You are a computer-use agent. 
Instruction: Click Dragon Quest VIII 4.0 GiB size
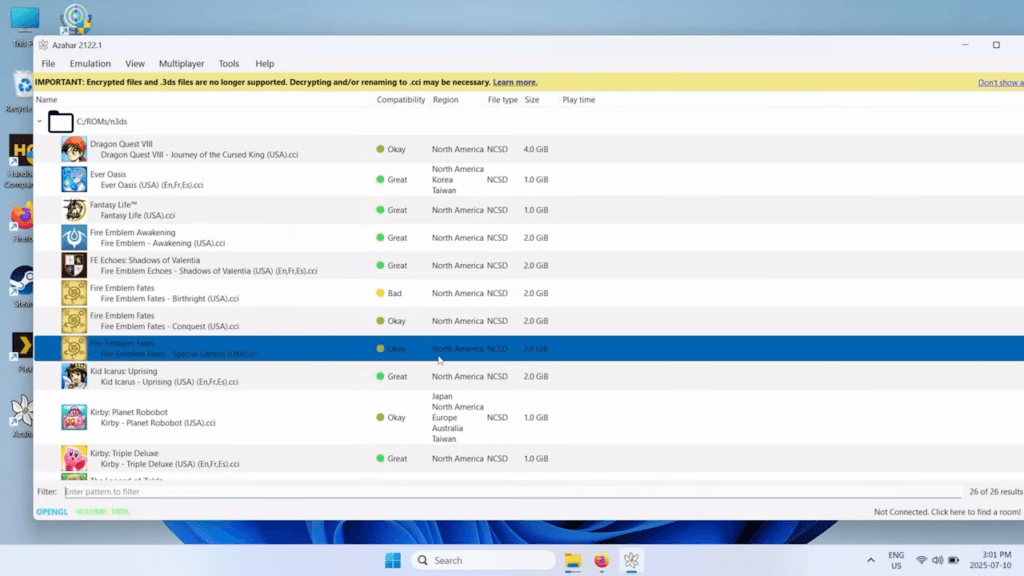(x=536, y=149)
